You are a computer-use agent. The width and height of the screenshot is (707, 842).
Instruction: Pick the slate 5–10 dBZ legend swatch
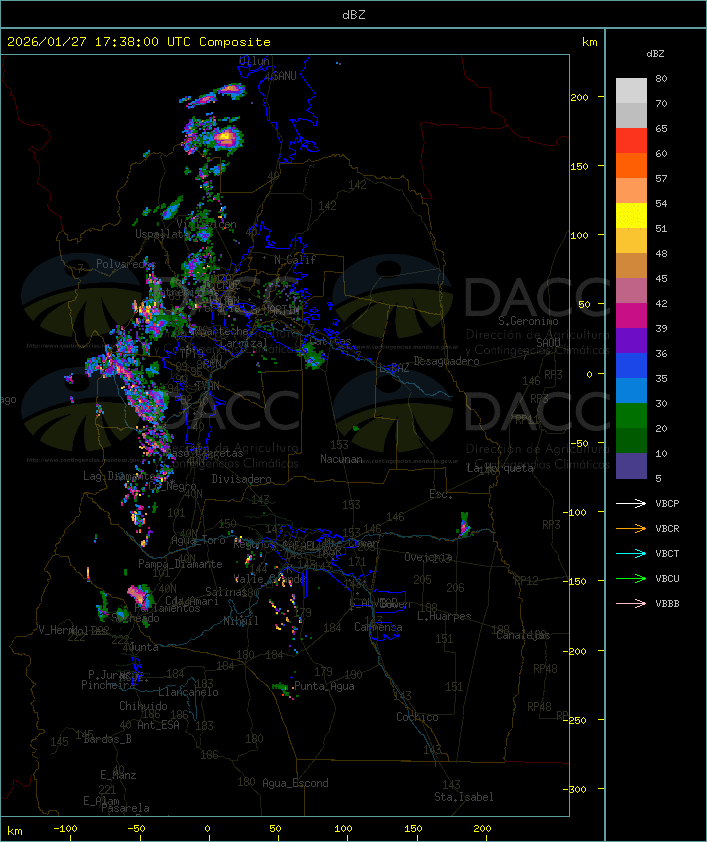631,466
